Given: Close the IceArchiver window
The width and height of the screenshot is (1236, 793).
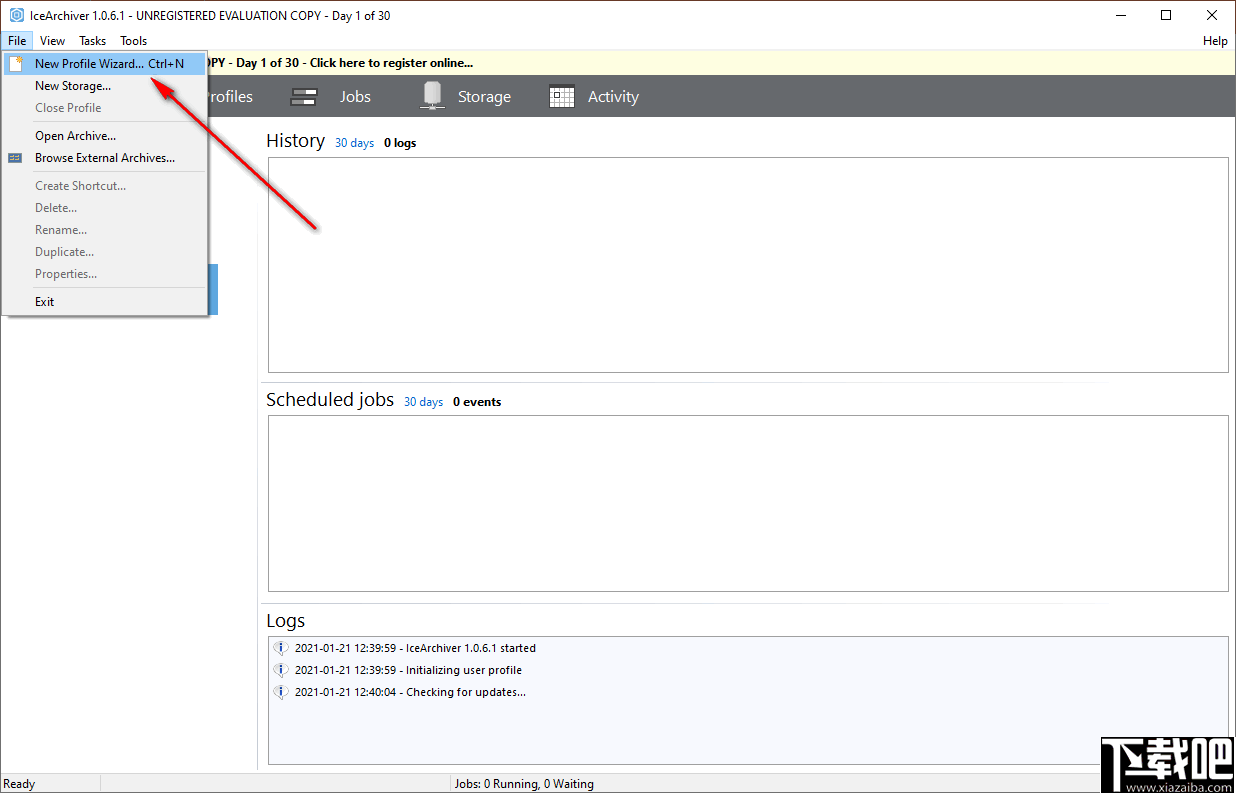Looking at the screenshot, I should tap(1212, 15).
